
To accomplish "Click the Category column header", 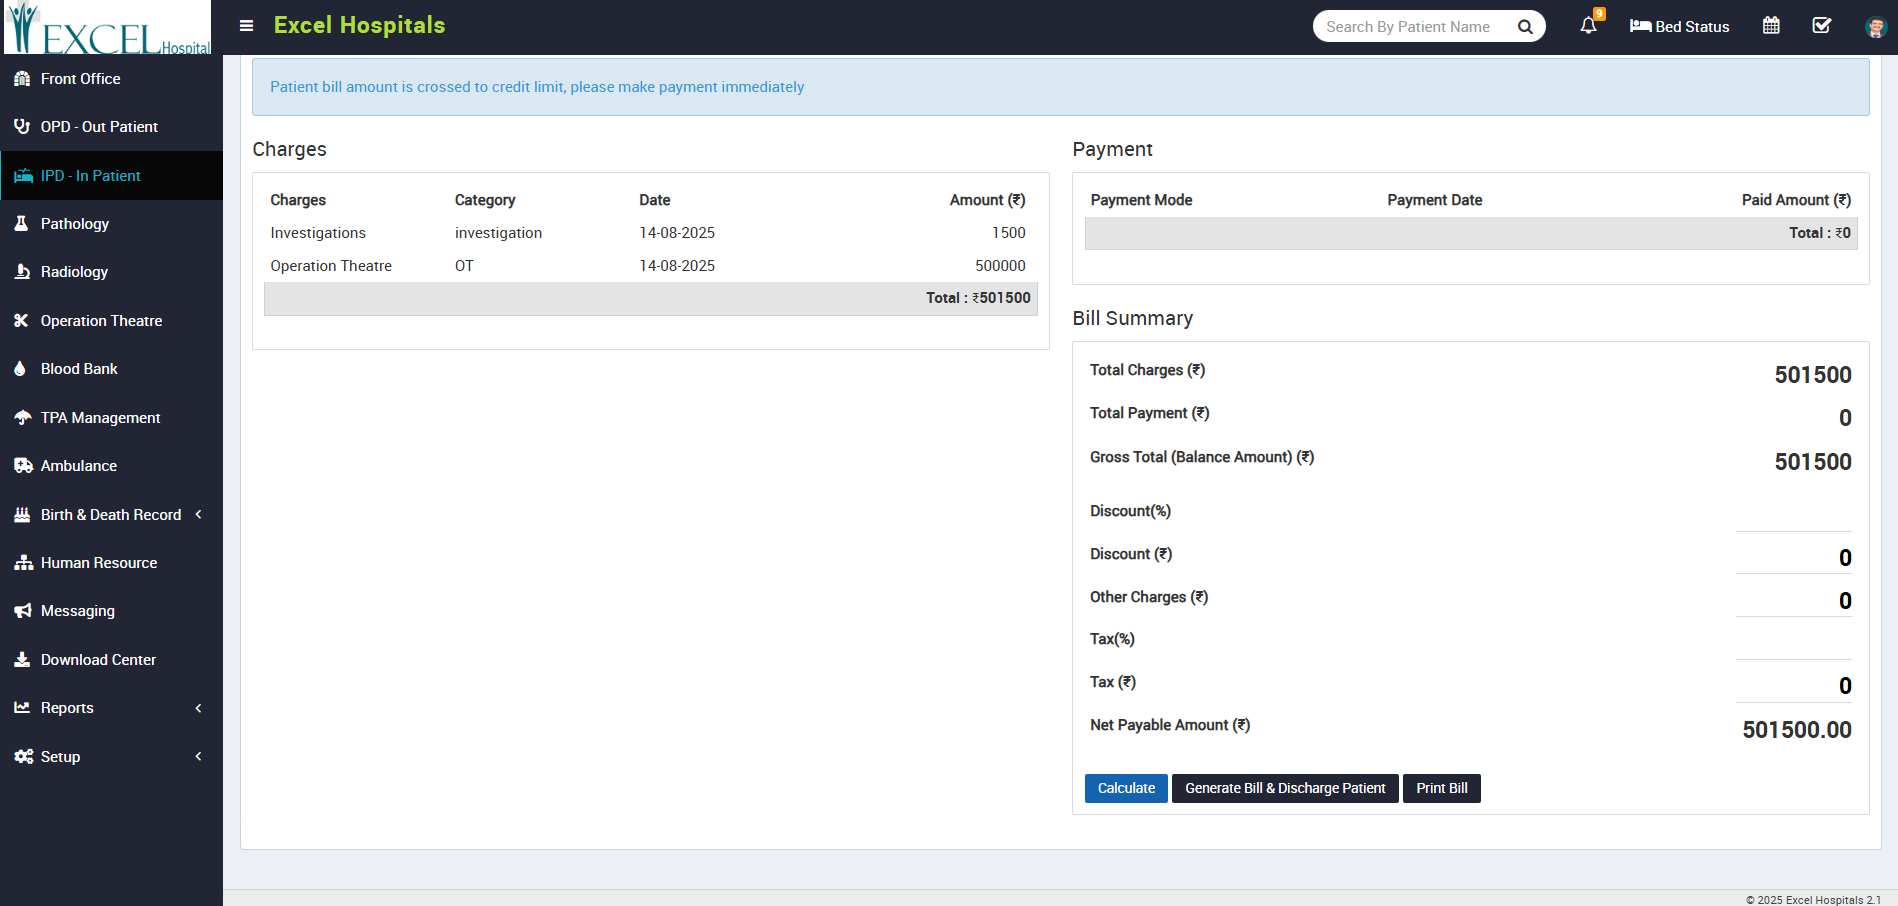I will coord(485,200).
